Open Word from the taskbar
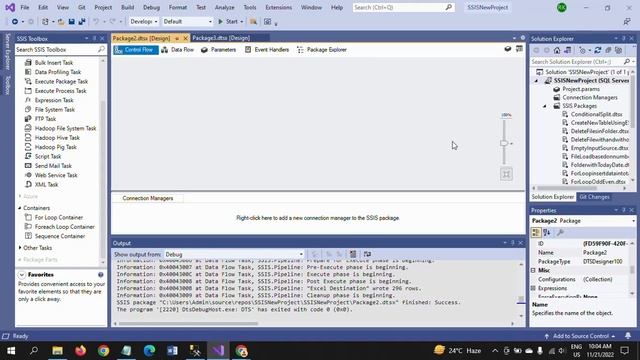640x360 pixels. (x=172, y=351)
